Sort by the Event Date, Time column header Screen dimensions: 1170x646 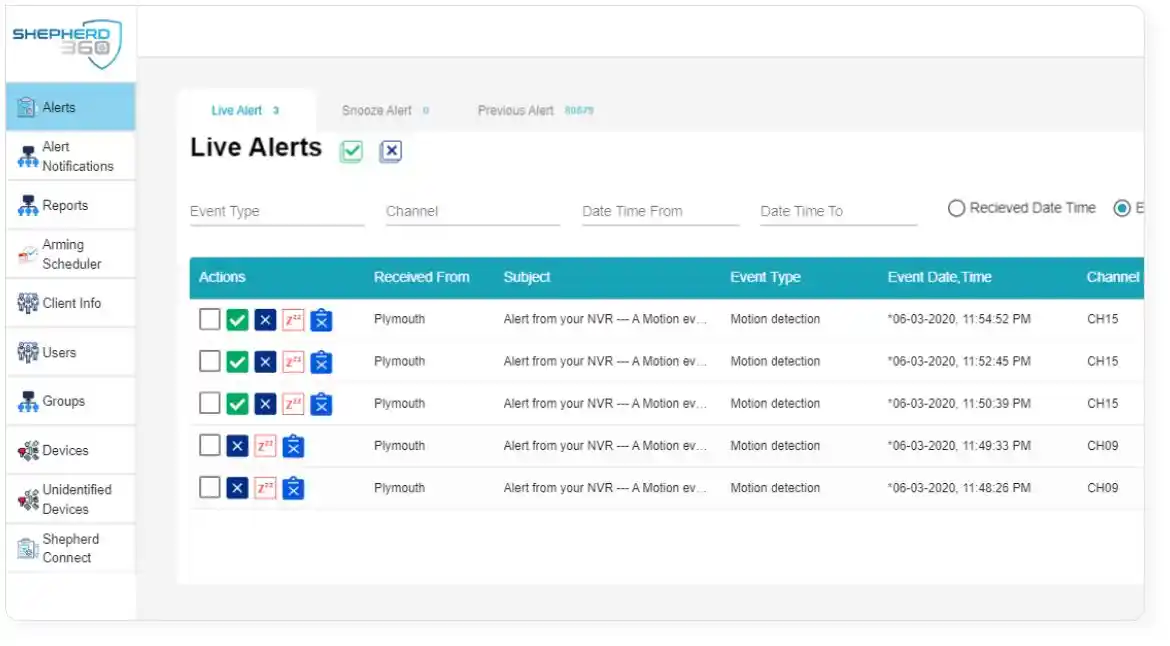pos(939,277)
